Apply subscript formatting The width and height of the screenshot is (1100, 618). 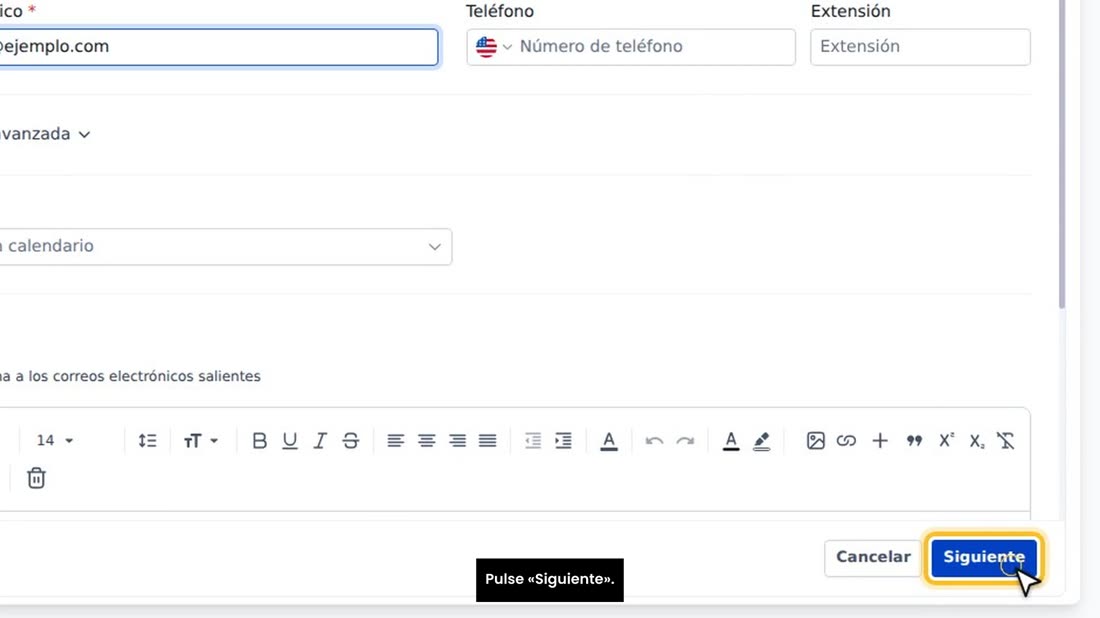(977, 441)
